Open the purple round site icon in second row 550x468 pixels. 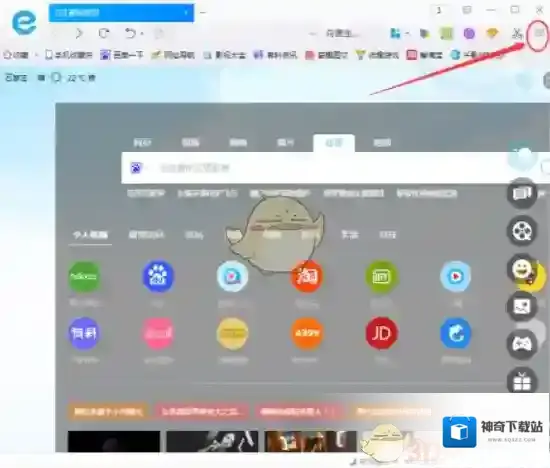(84, 333)
